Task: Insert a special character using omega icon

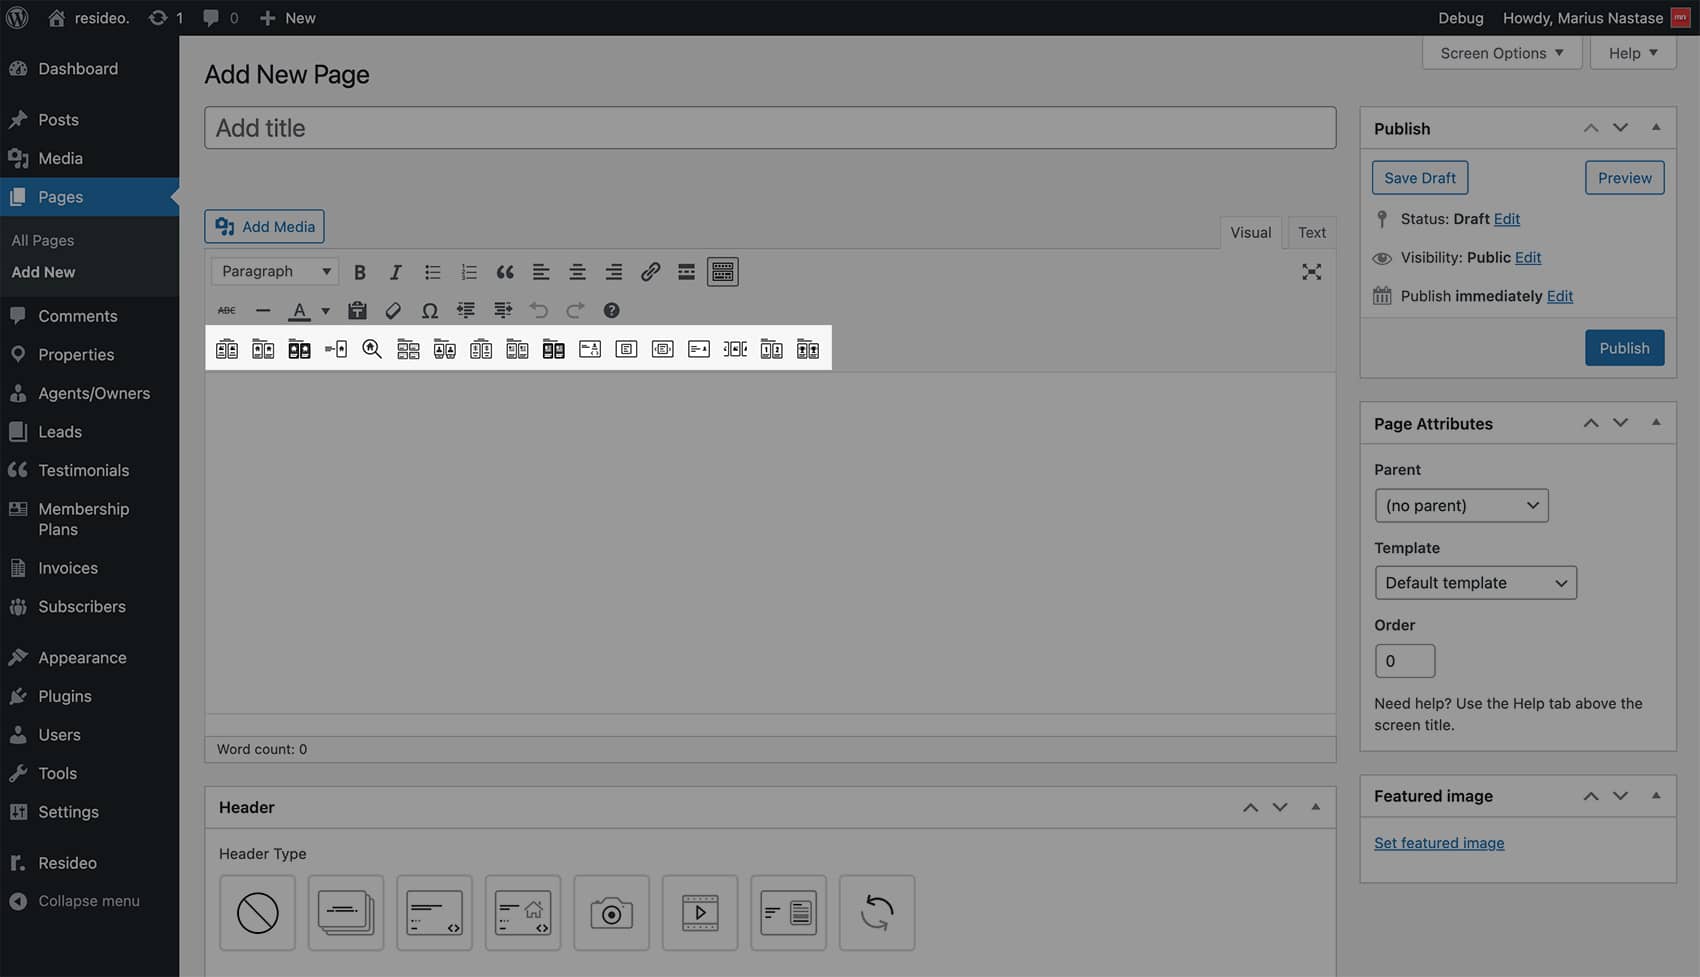Action: tap(429, 311)
